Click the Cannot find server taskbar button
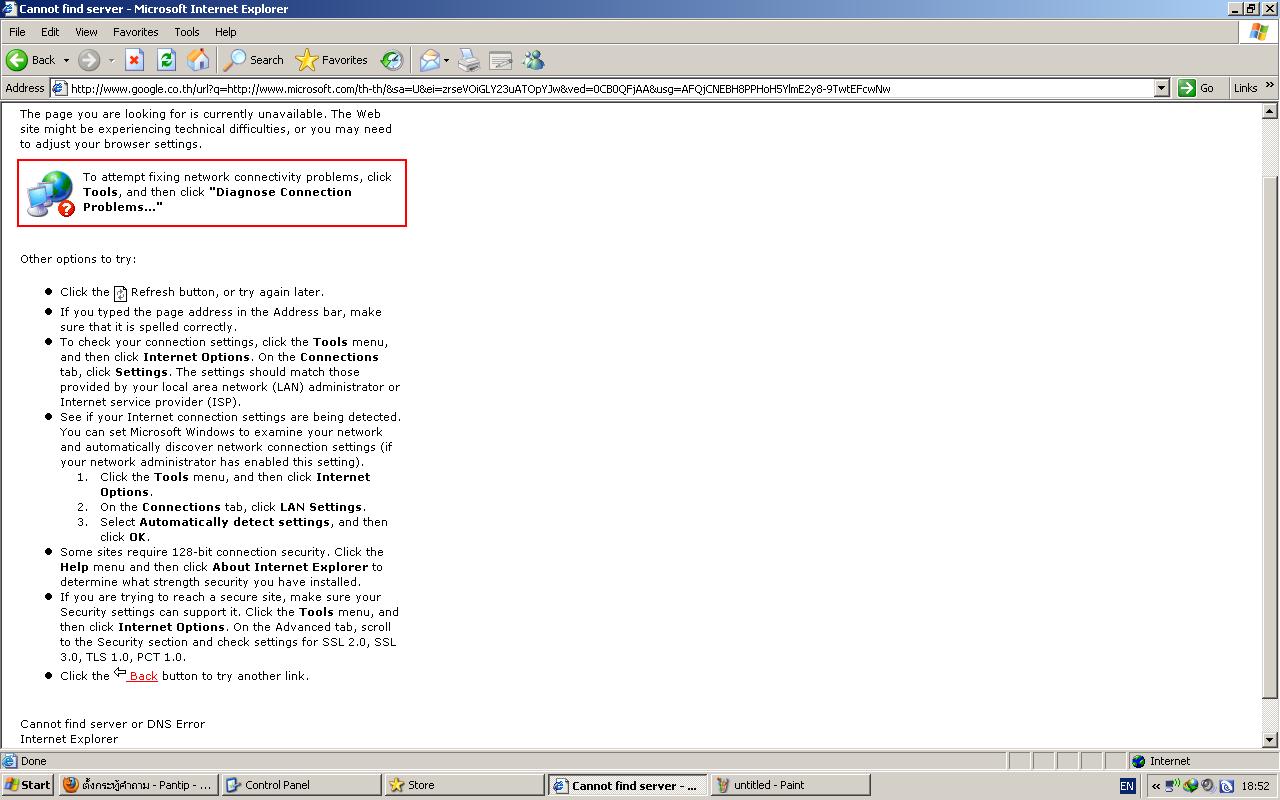 pos(627,785)
